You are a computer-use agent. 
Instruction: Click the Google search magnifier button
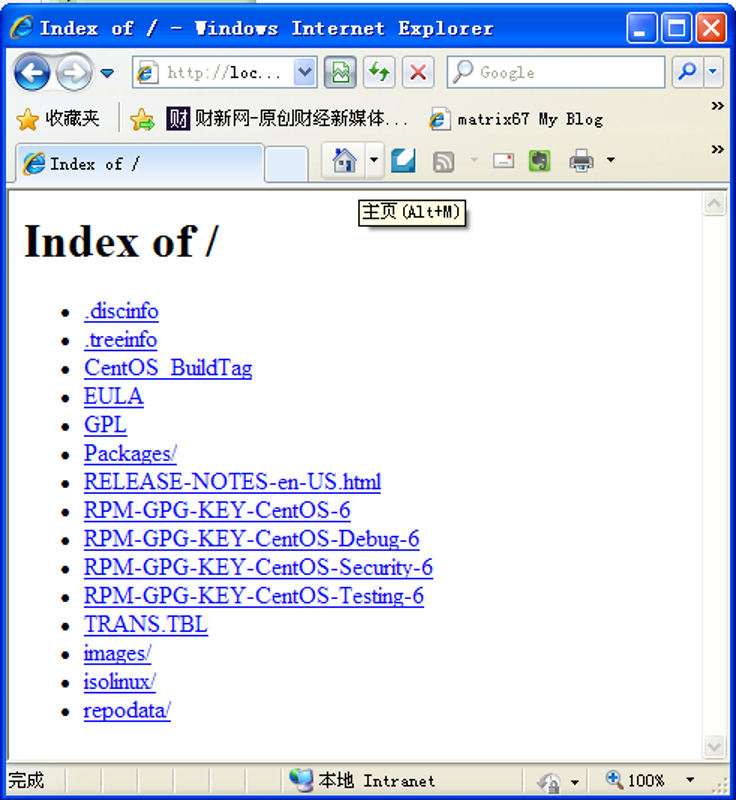687,72
